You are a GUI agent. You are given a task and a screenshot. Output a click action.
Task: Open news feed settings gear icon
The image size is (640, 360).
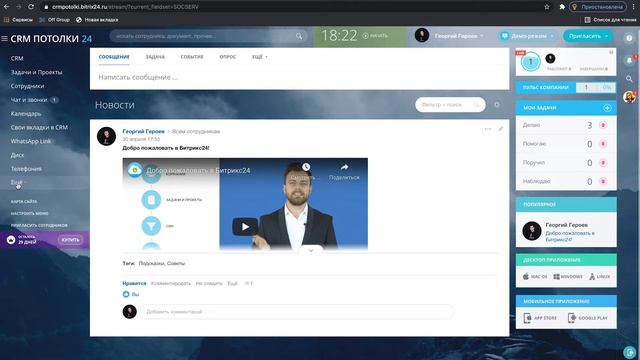click(497, 105)
